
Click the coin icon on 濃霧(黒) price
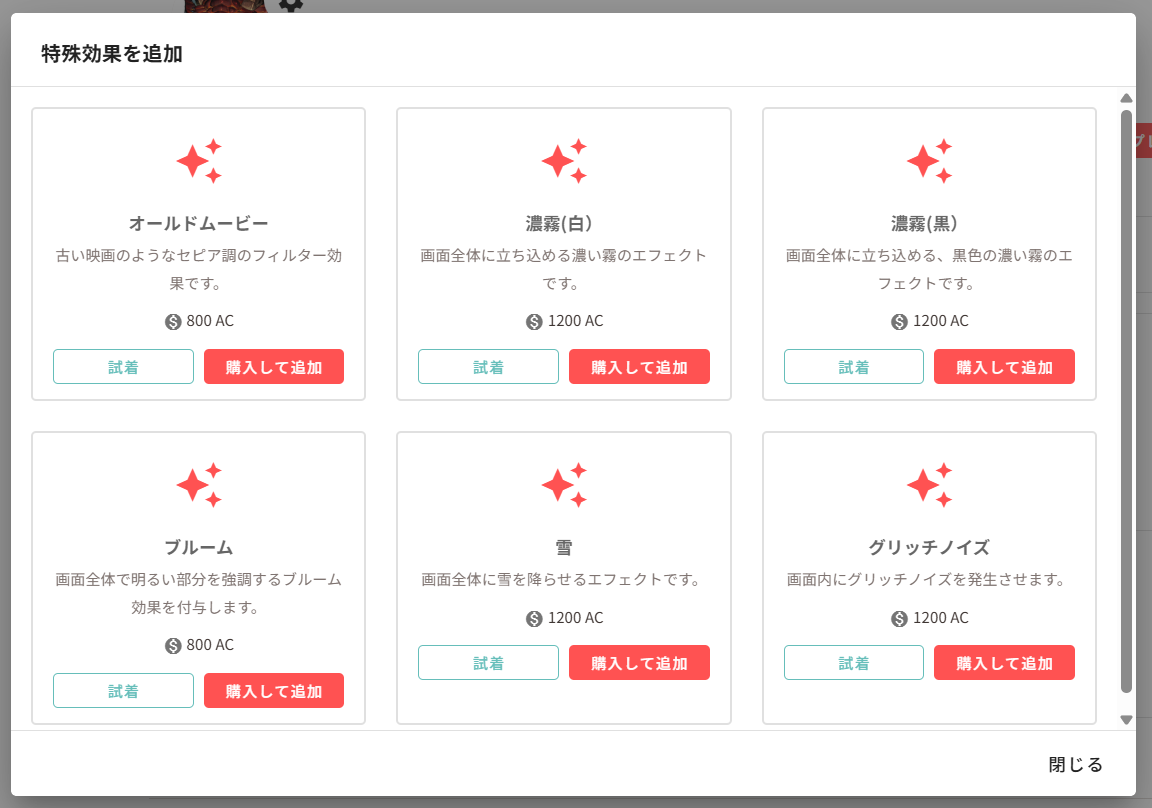tap(899, 322)
